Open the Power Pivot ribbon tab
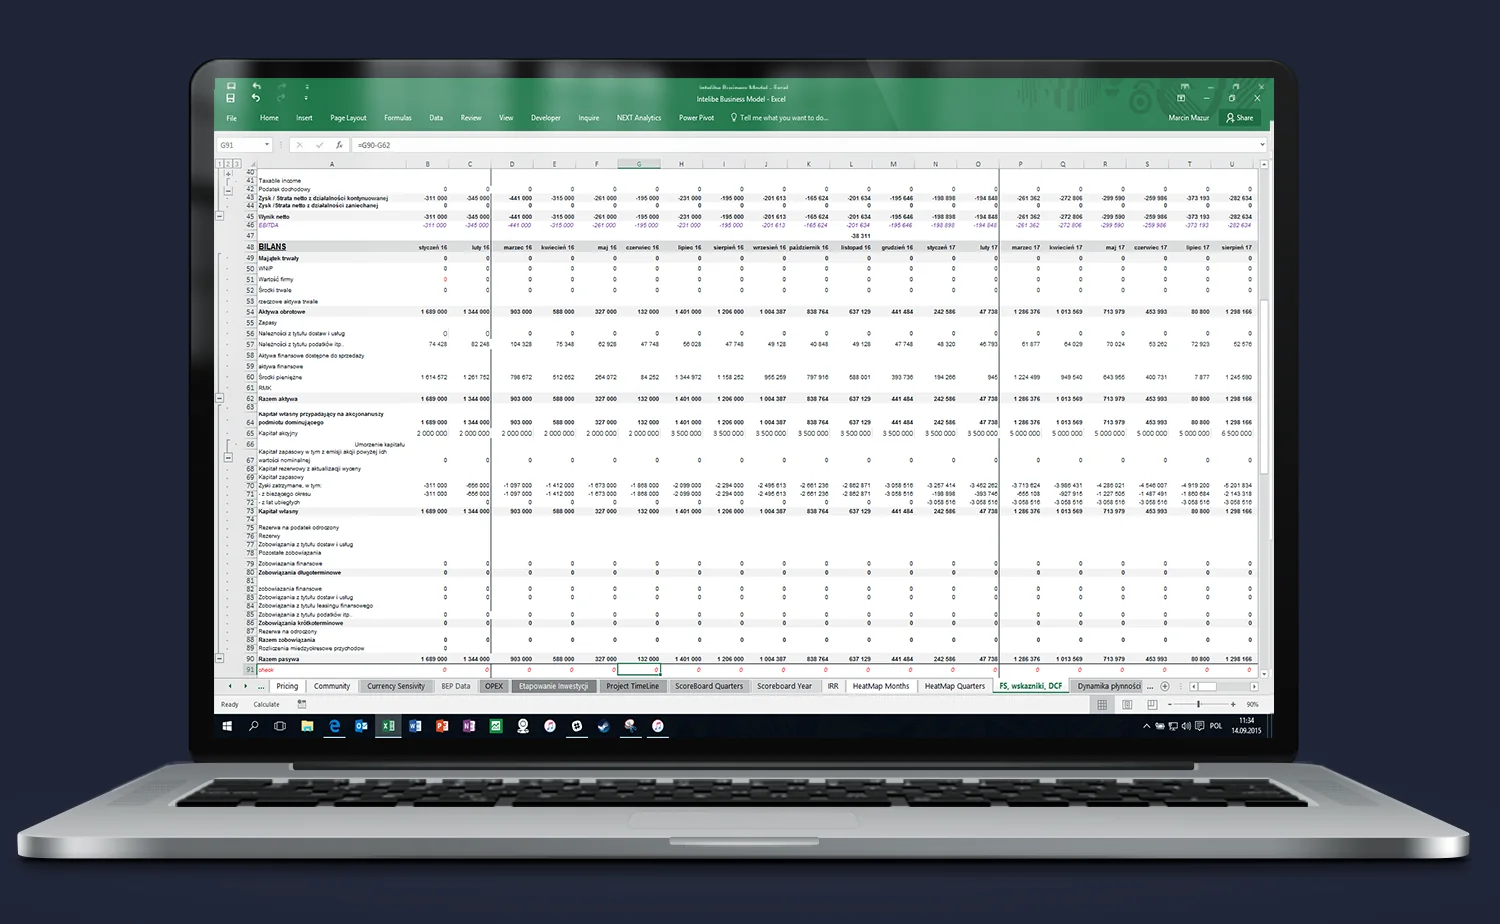This screenshot has height=924, width=1500. (697, 118)
